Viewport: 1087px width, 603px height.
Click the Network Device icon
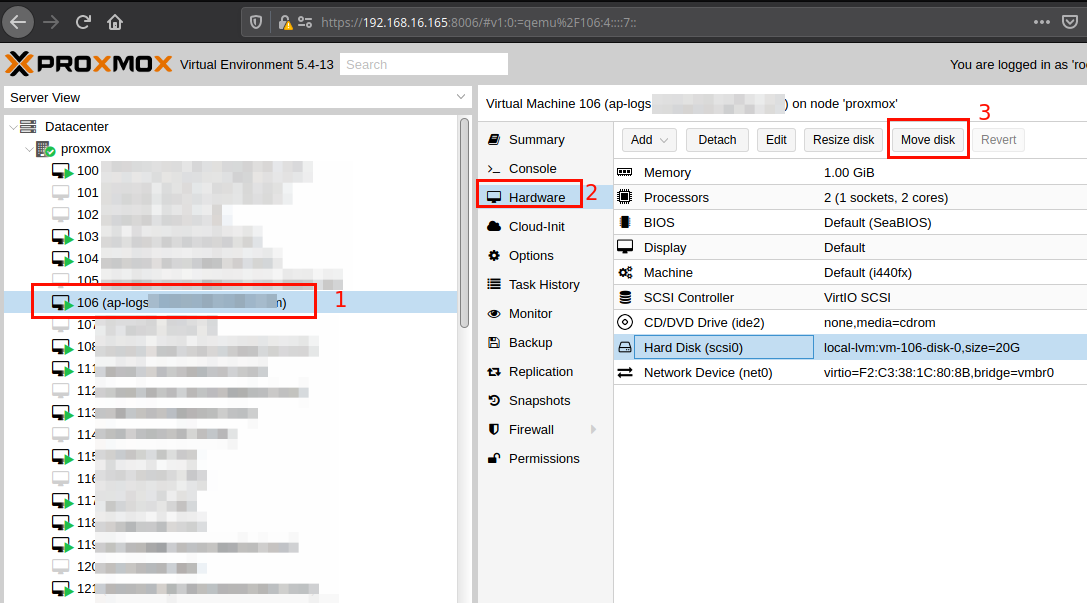click(628, 371)
